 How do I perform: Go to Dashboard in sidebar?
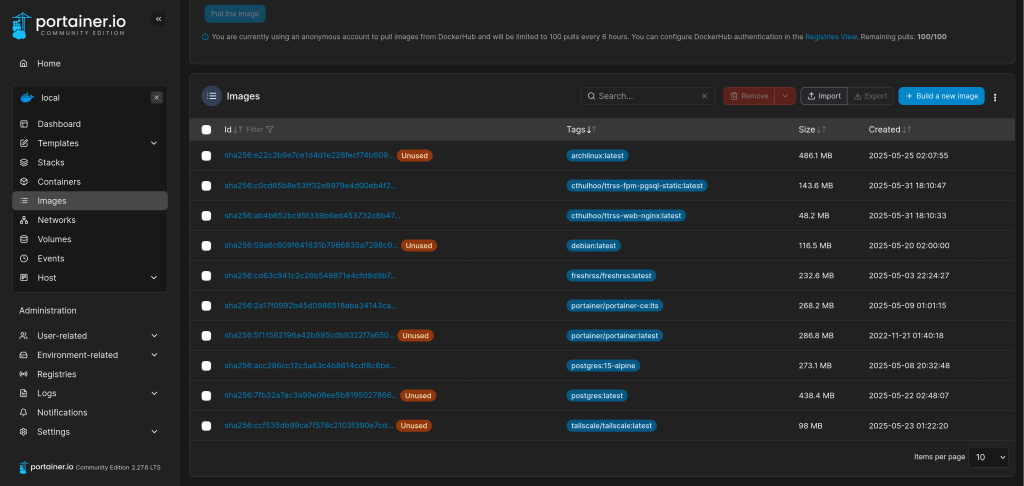pyautogui.click(x=59, y=125)
